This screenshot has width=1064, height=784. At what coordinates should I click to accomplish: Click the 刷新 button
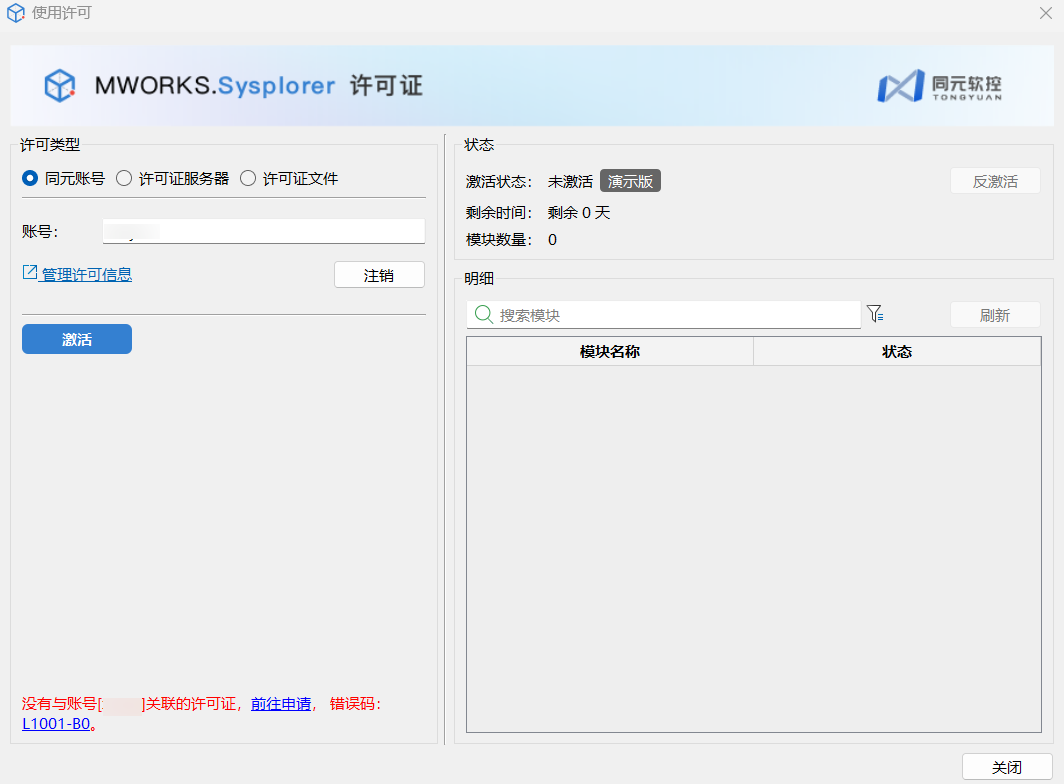pos(994,315)
